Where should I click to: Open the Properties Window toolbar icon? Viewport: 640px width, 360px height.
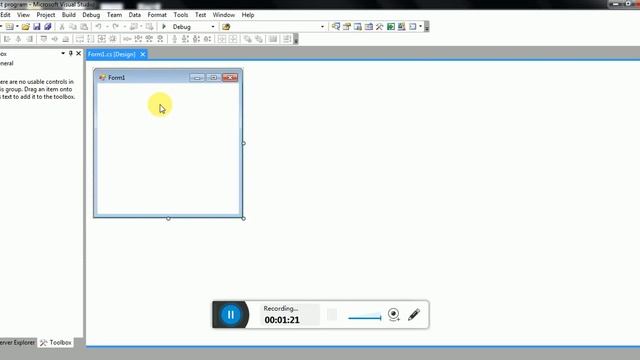tap(347, 27)
